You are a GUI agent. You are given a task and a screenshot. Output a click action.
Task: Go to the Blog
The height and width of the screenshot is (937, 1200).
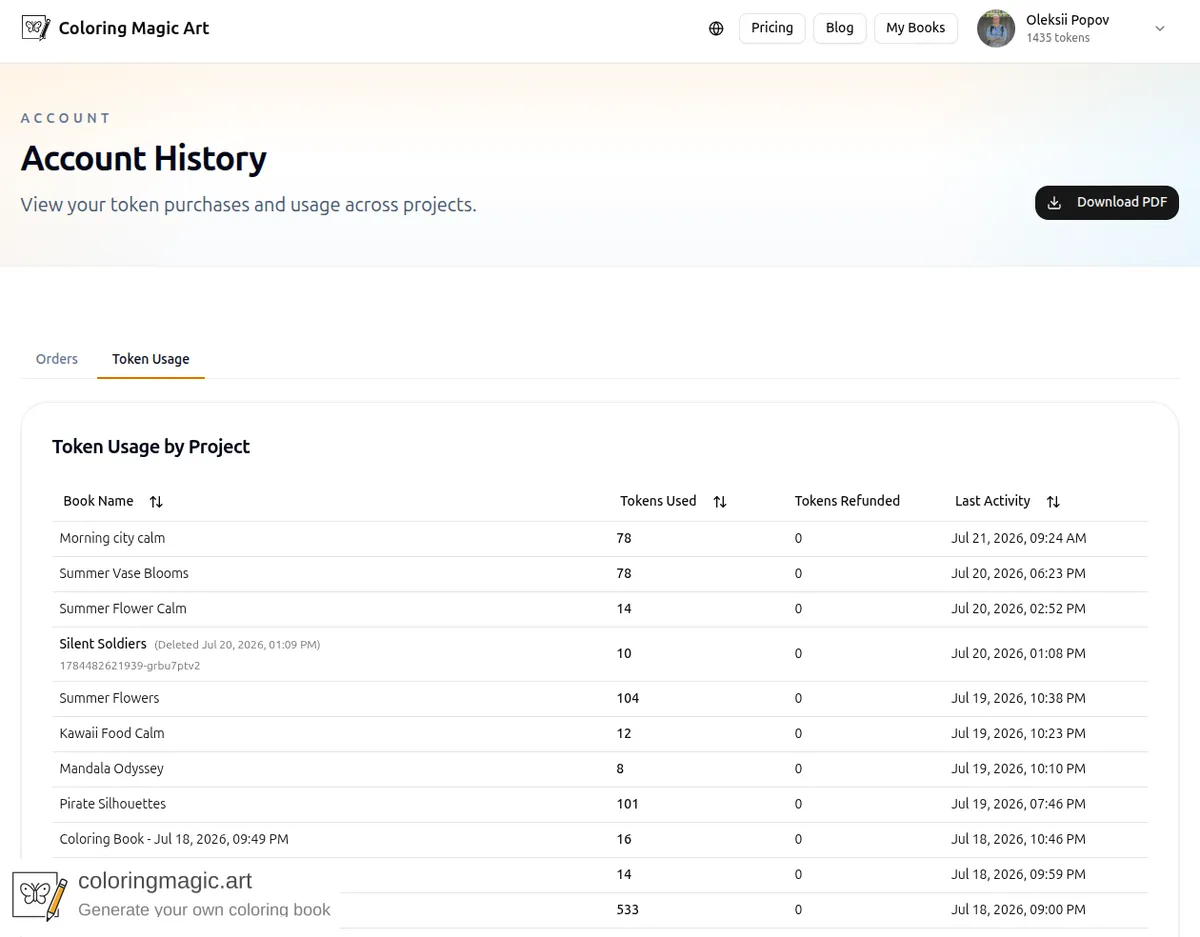point(840,28)
